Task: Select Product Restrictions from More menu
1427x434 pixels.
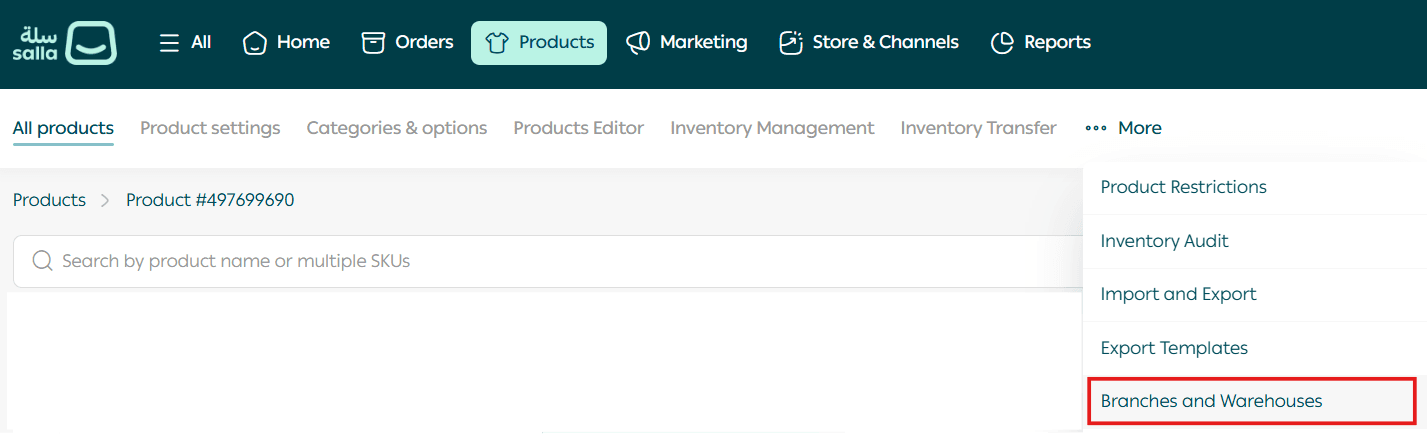Action: pos(1183,187)
